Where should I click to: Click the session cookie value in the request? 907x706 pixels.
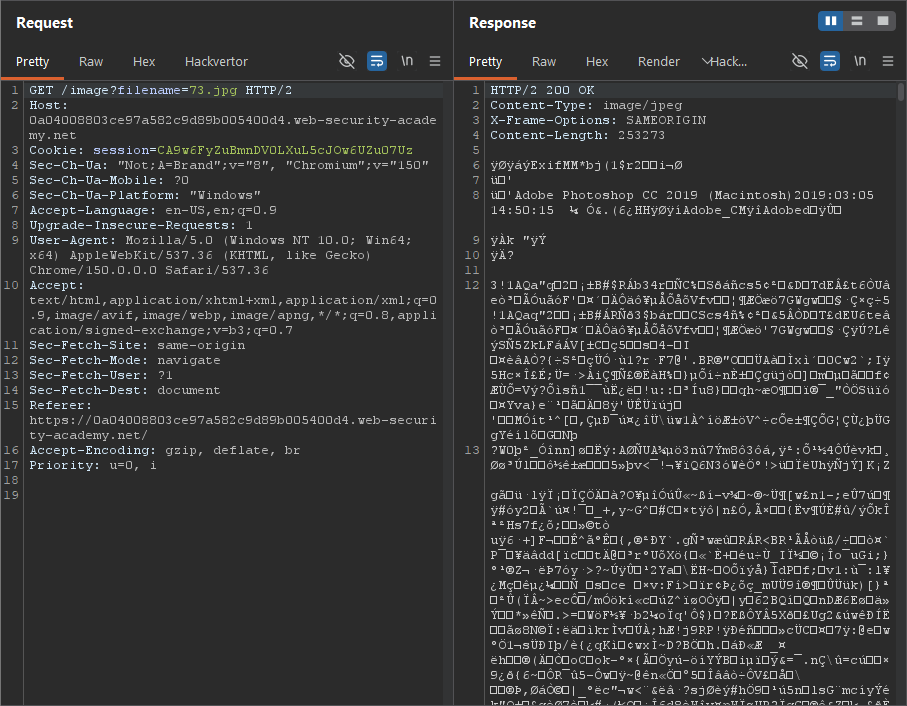(x=285, y=150)
